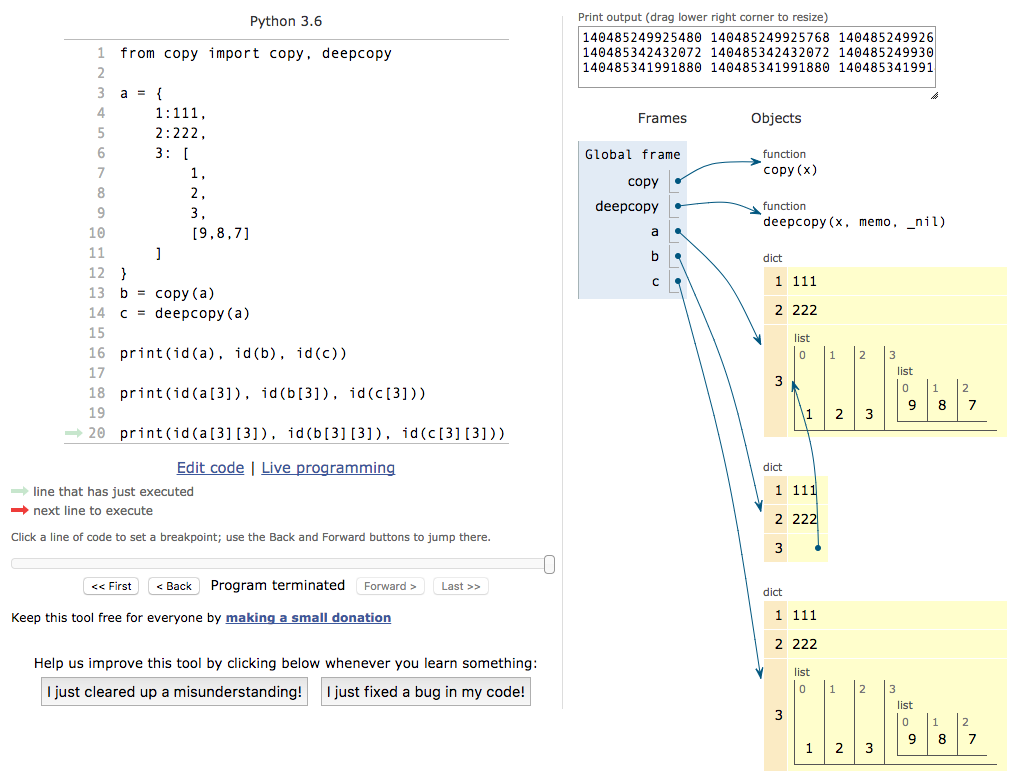Click the Objects column heading
Image resolution: width=1020 pixels, height=784 pixels.
(775, 118)
